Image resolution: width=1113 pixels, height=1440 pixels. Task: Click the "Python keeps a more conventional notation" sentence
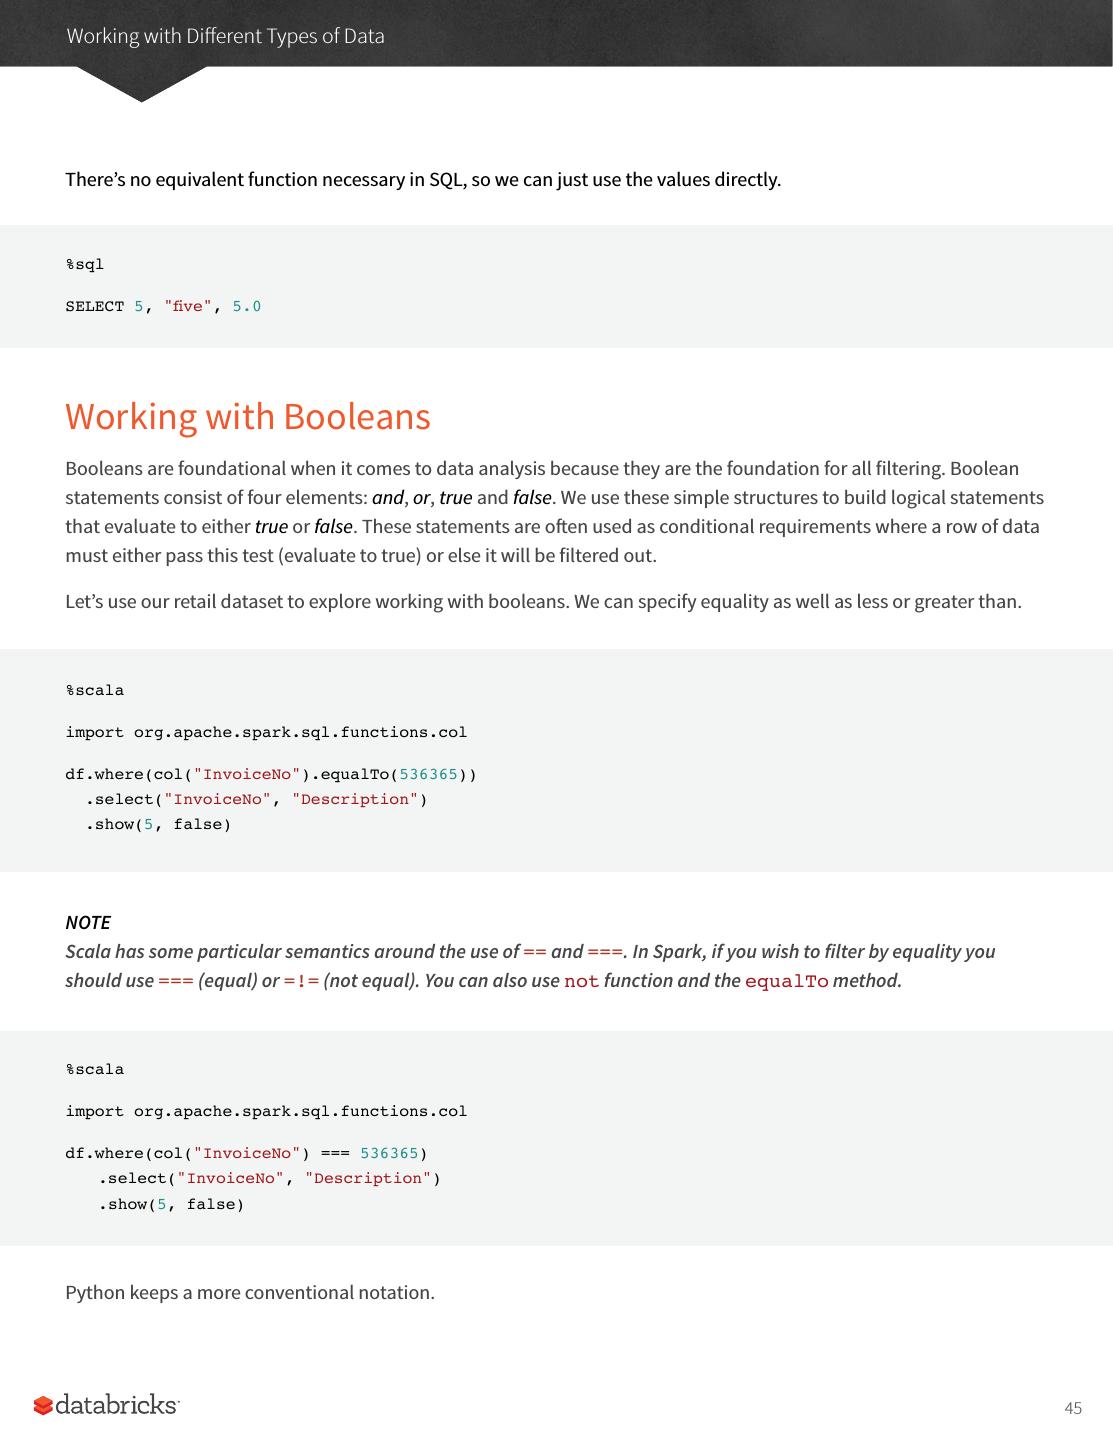click(250, 1292)
